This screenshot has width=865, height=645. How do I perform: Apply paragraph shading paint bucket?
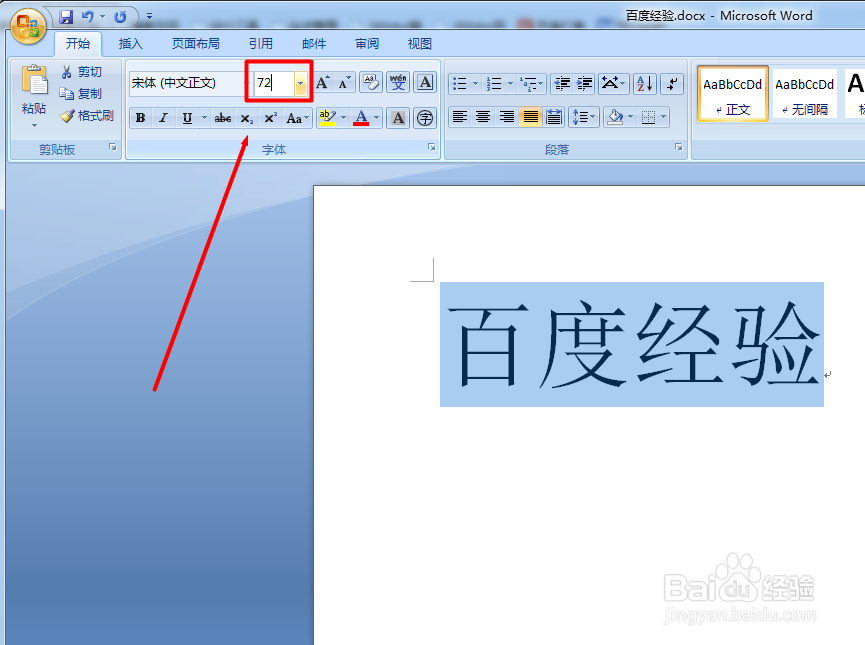tap(615, 117)
